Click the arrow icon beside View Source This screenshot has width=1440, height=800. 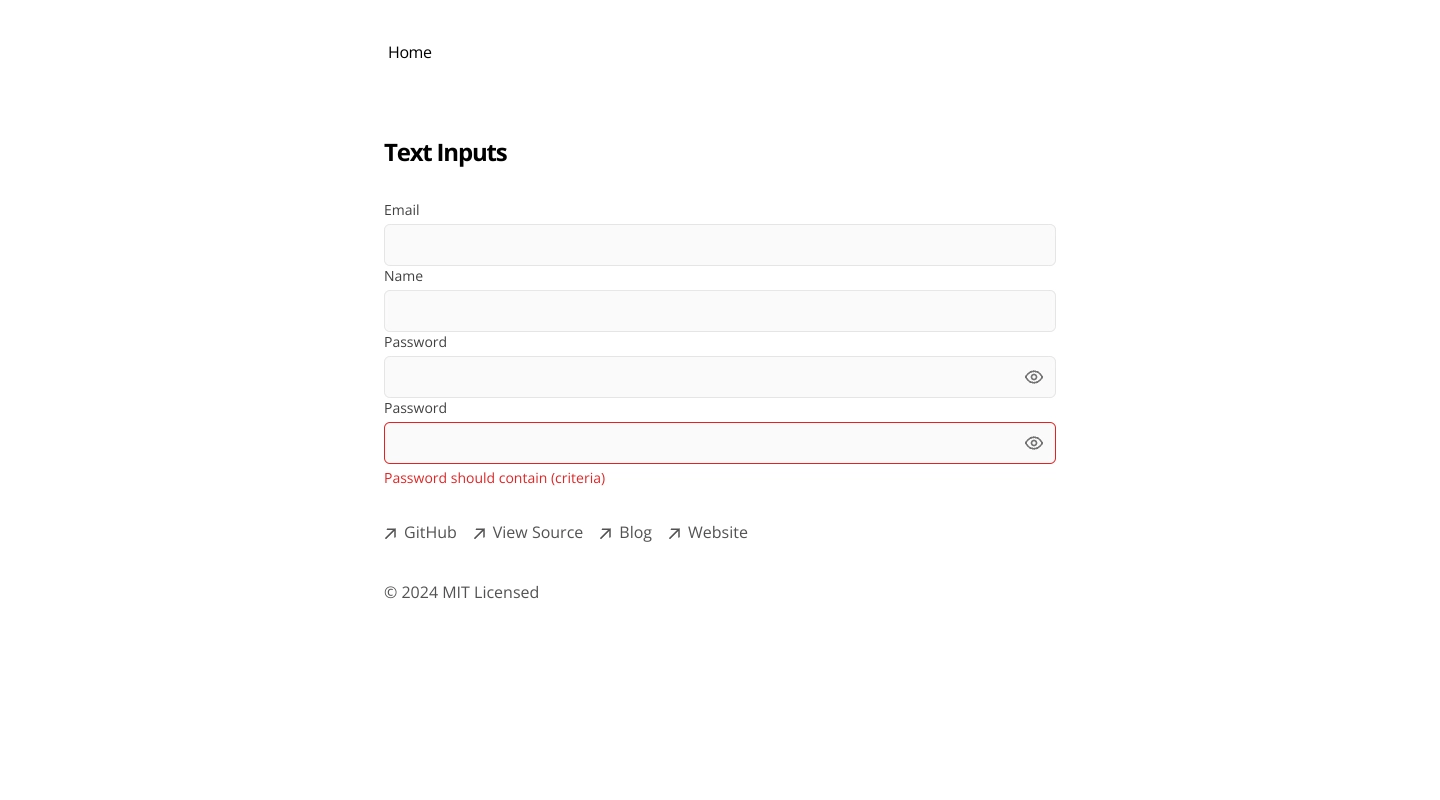(x=480, y=534)
